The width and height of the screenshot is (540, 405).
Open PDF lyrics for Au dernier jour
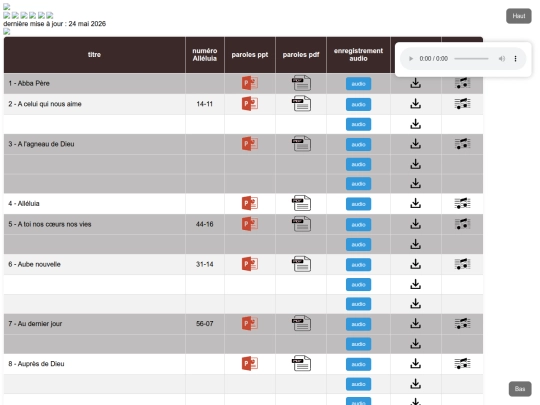[x=301, y=323]
